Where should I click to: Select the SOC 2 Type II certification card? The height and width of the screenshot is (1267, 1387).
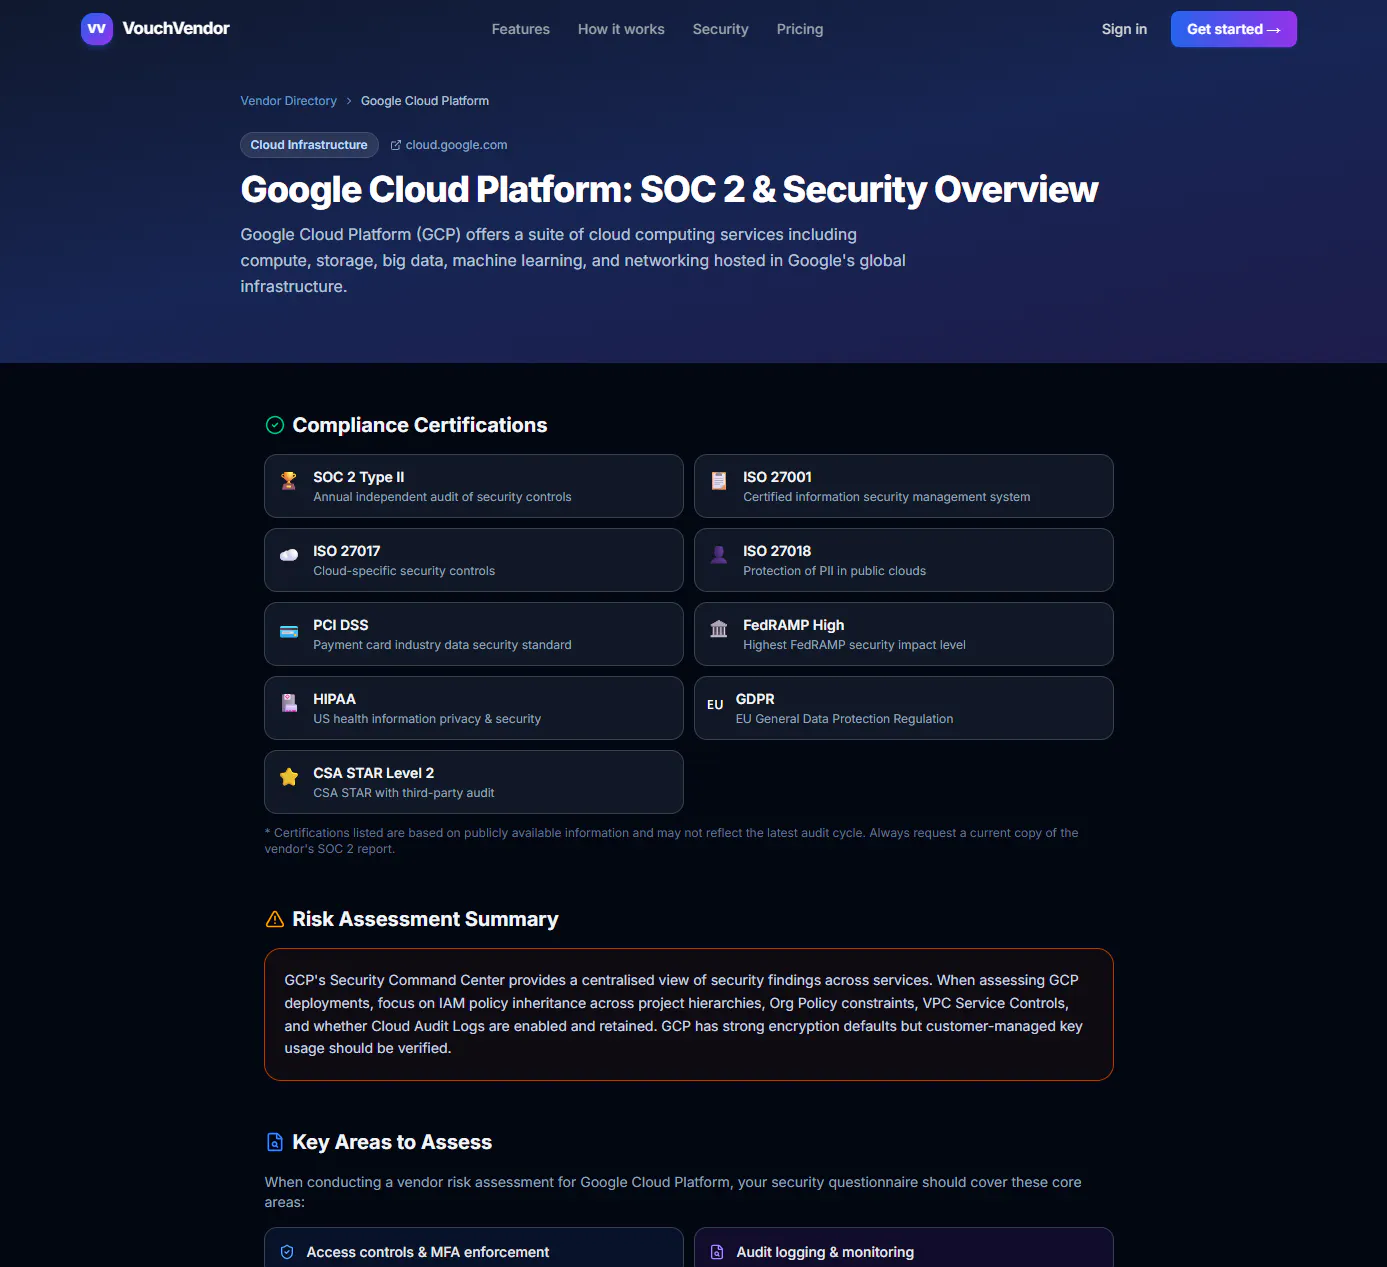(x=474, y=486)
